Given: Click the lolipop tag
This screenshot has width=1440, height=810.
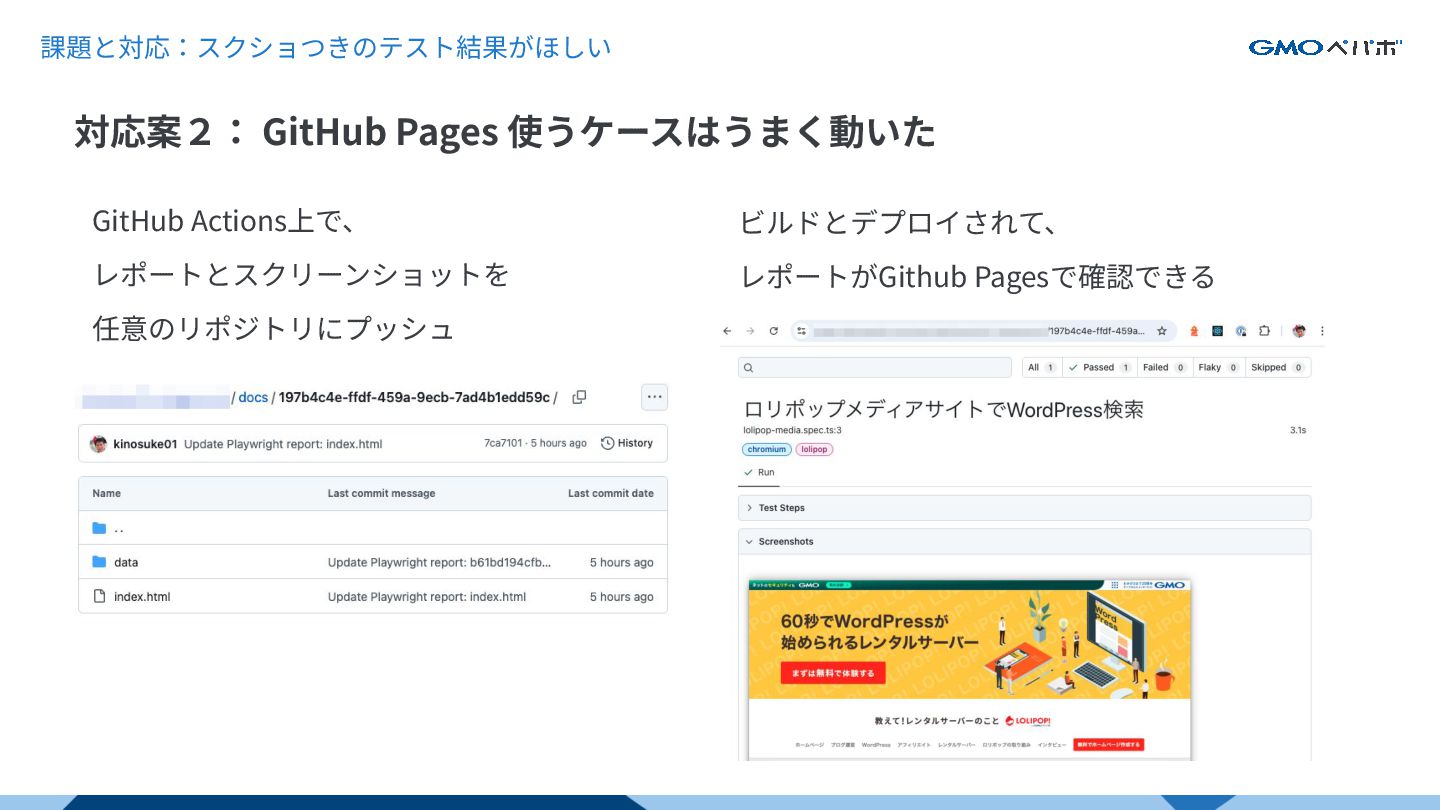Looking at the screenshot, I should [814, 449].
